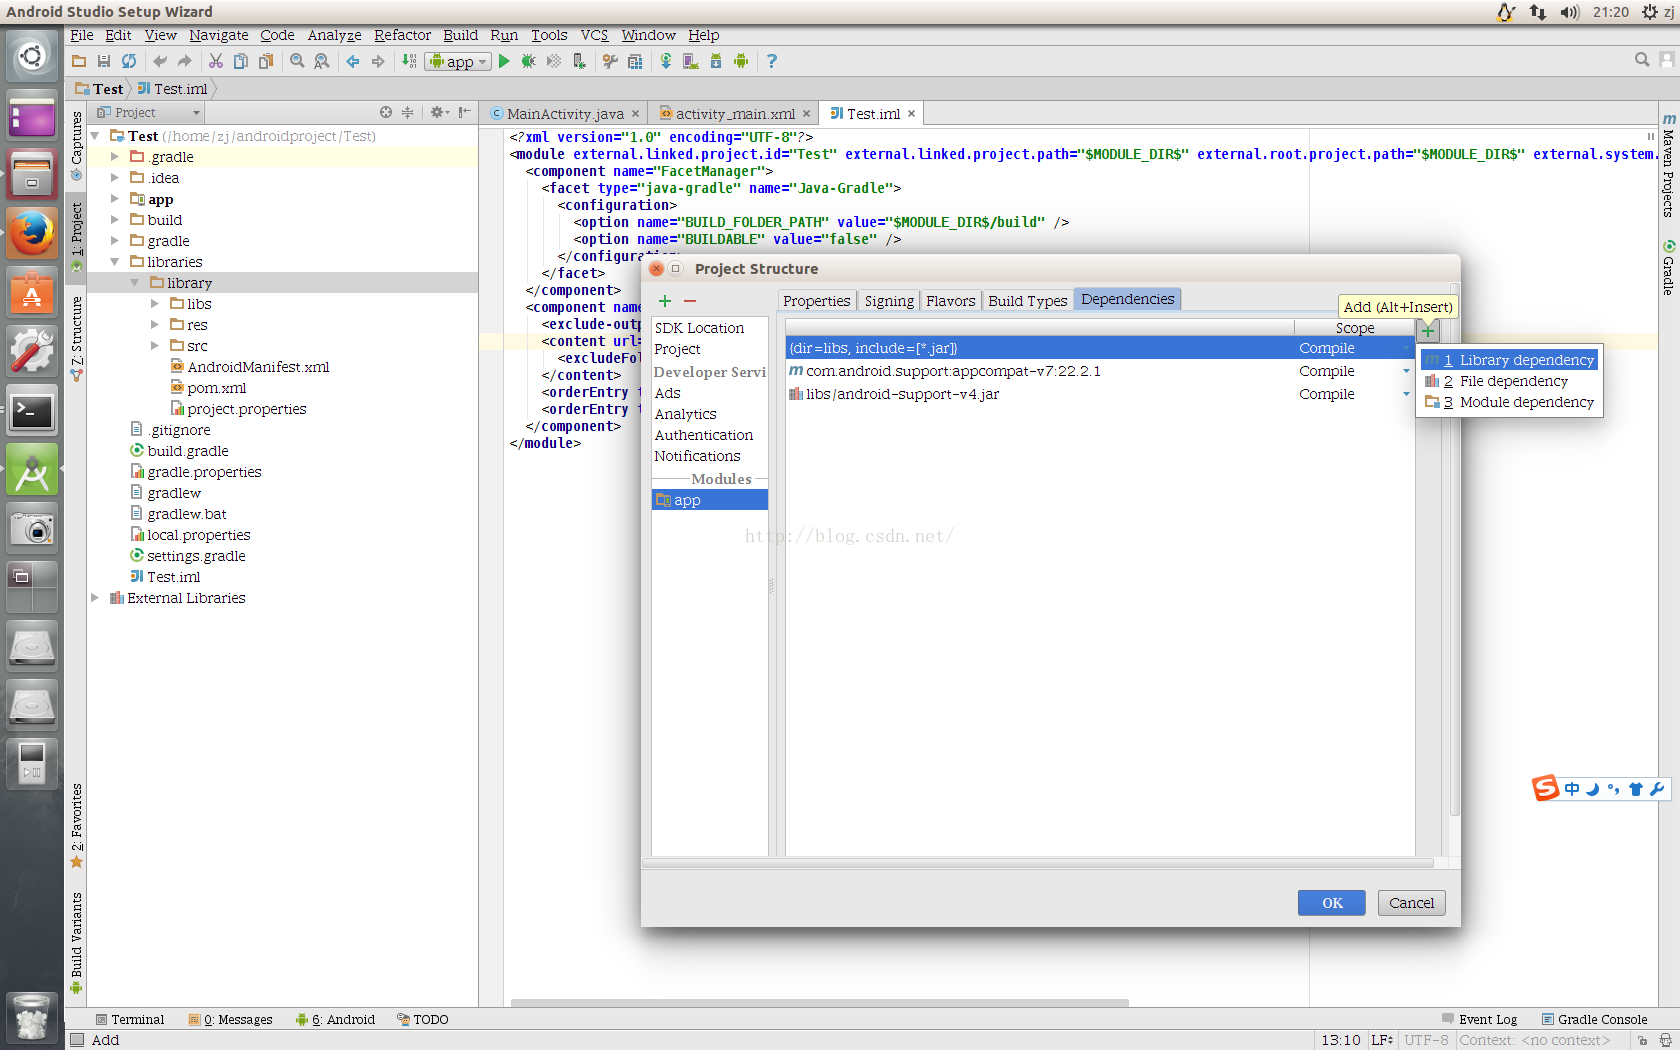Run app with green play icon

tap(504, 61)
